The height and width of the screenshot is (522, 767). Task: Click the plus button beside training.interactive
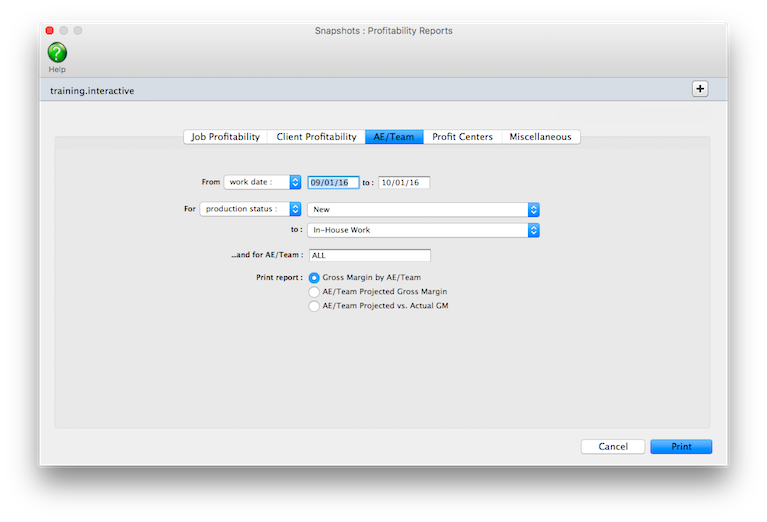click(700, 89)
